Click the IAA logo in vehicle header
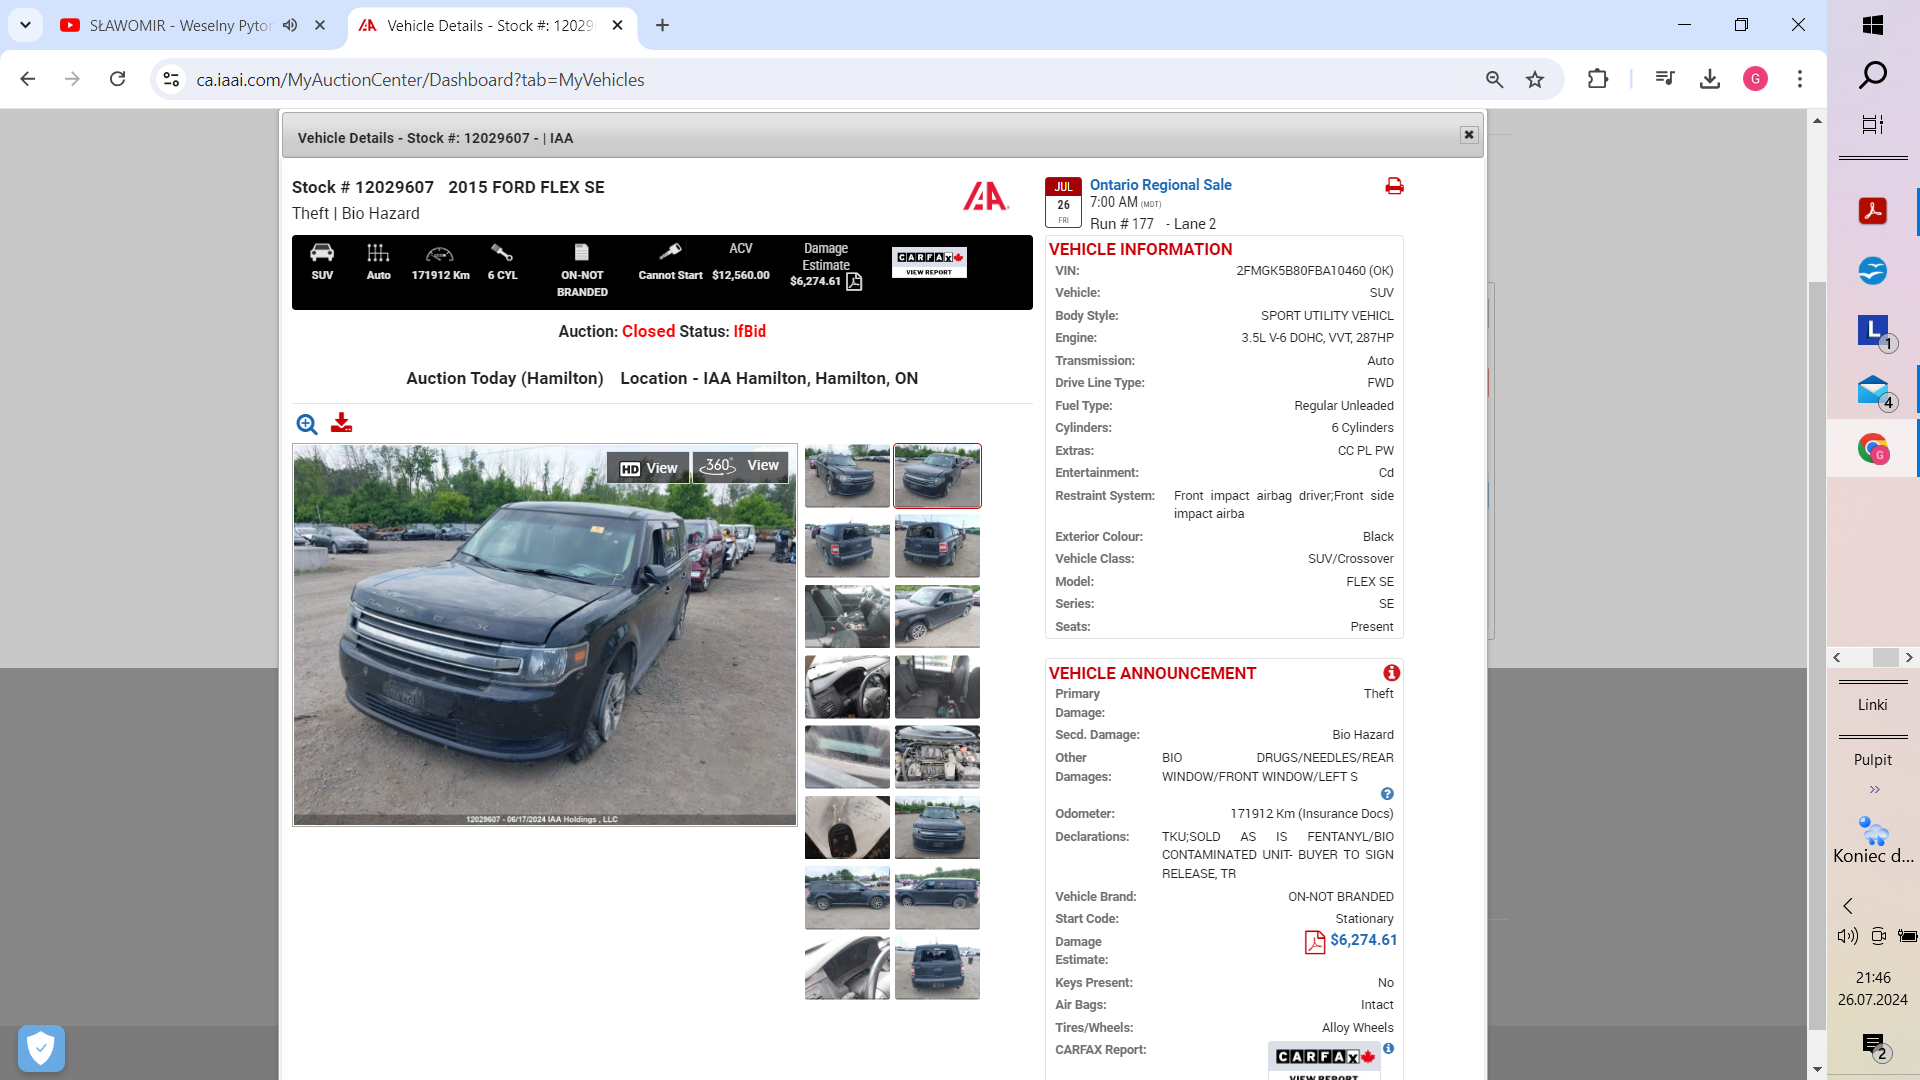Screen dimensions: 1920x1080 [986, 196]
